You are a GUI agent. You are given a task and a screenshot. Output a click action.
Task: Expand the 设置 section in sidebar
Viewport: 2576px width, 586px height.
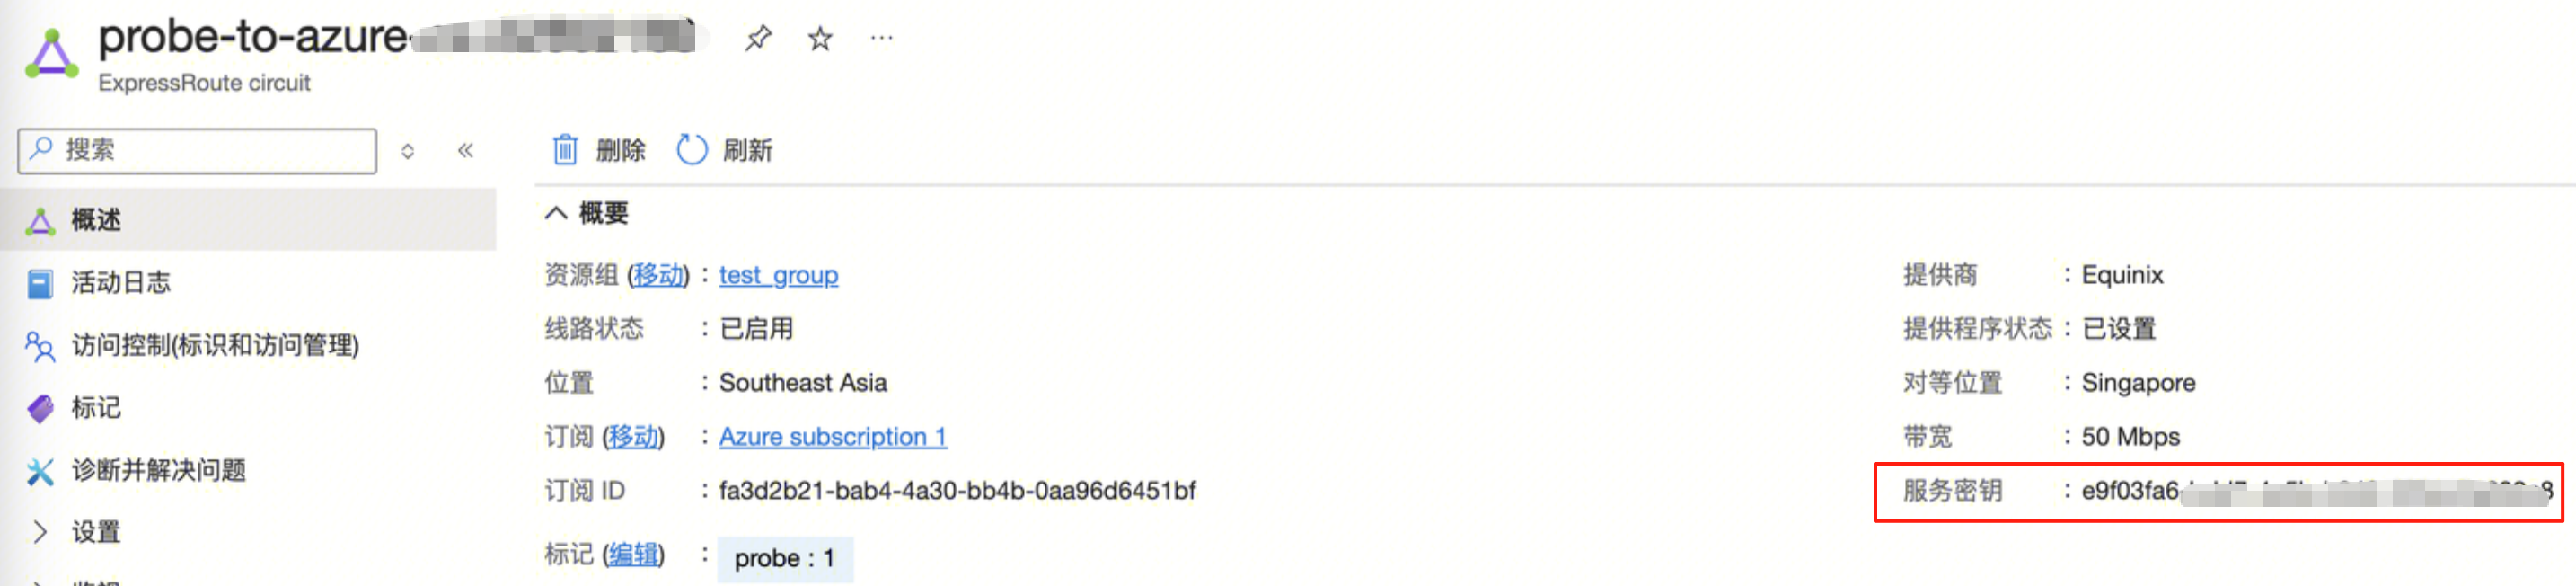[40, 532]
